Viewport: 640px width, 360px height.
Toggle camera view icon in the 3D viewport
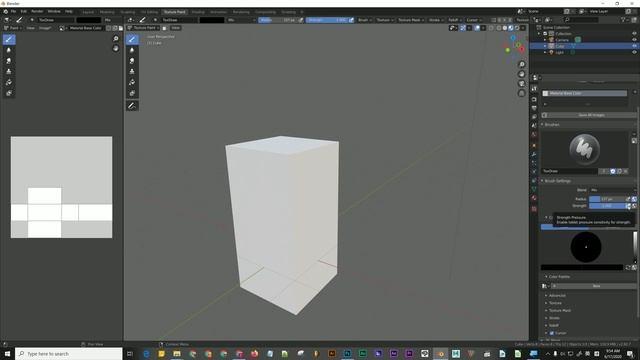(x=522, y=84)
